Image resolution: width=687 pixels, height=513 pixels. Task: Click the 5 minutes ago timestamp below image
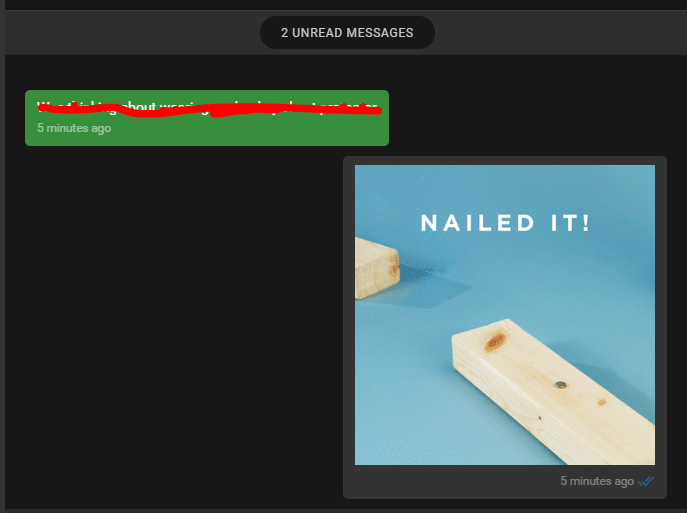click(x=597, y=481)
